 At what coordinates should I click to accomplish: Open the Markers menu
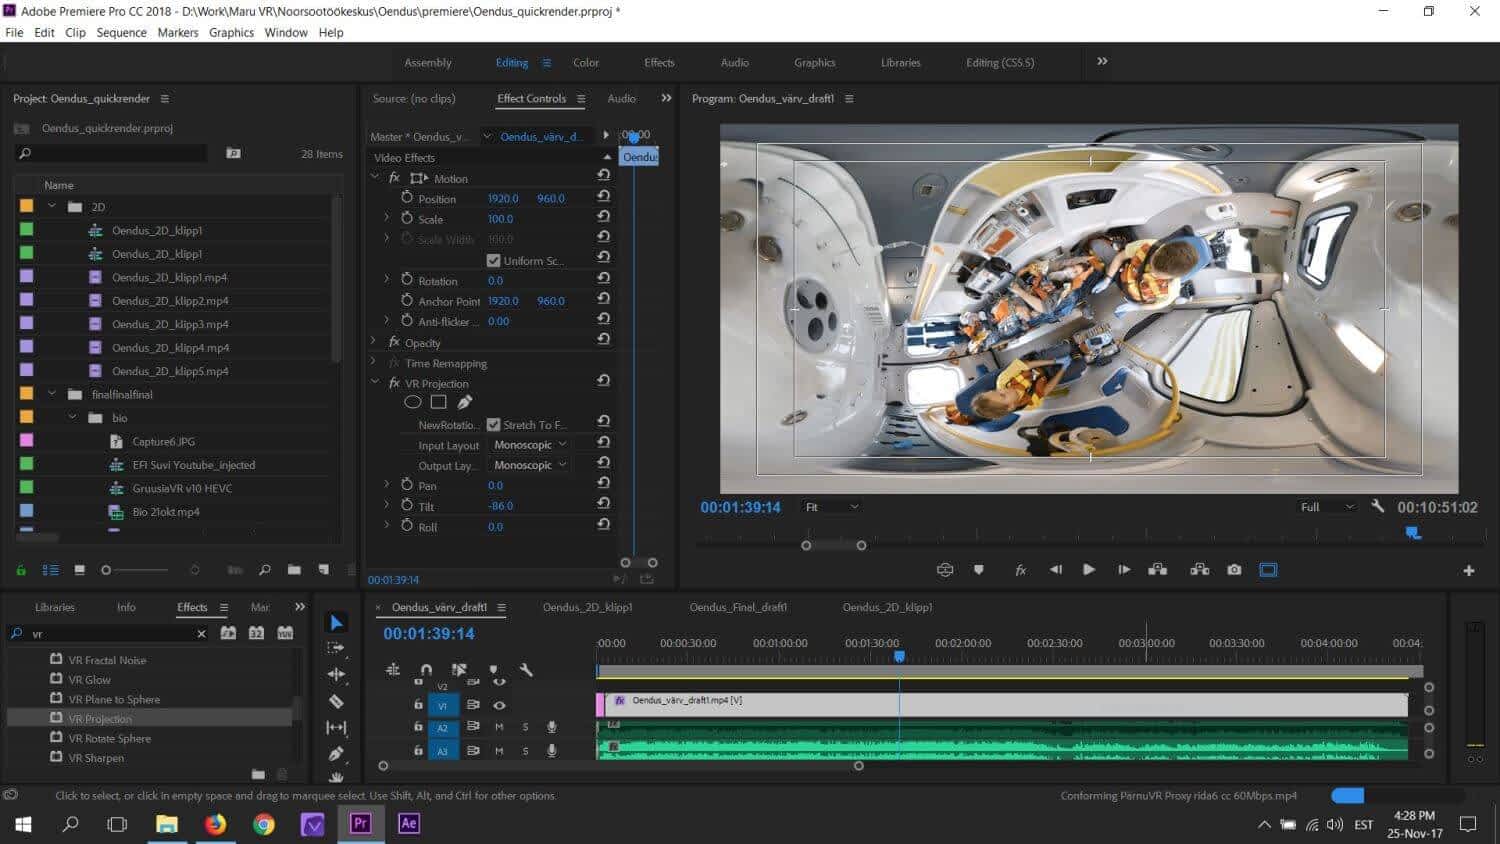click(178, 32)
